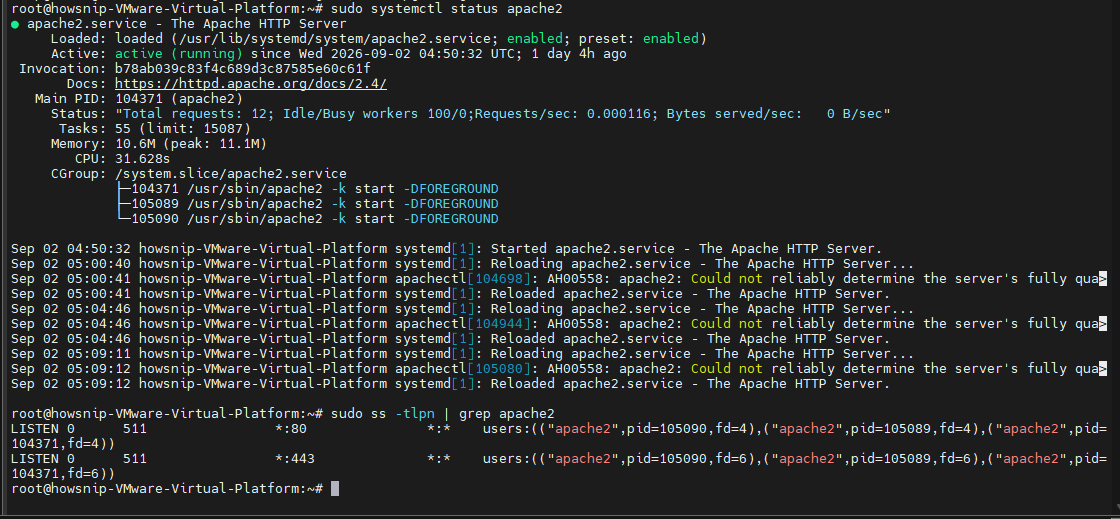
Task: Click the '-DFOREGROUND' flag on the 105090 line
Action: click(451, 218)
